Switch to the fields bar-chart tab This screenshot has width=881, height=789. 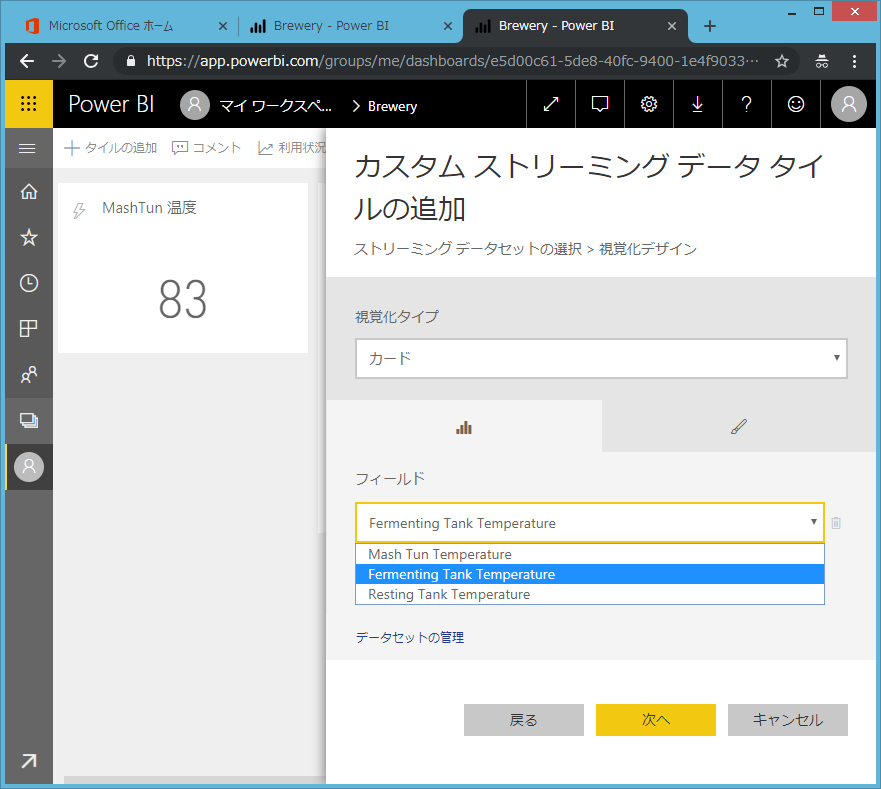tap(464, 427)
